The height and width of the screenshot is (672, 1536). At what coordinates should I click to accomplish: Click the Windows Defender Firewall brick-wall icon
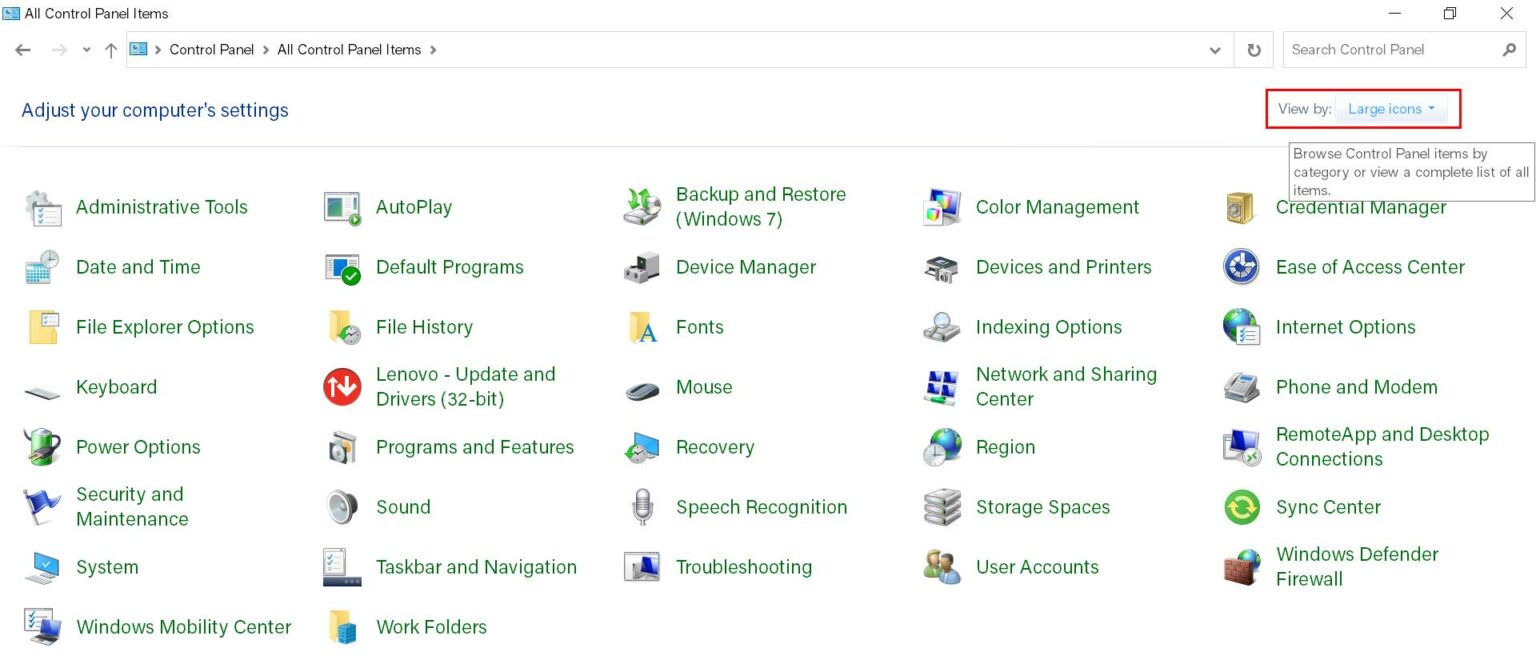click(x=1242, y=567)
